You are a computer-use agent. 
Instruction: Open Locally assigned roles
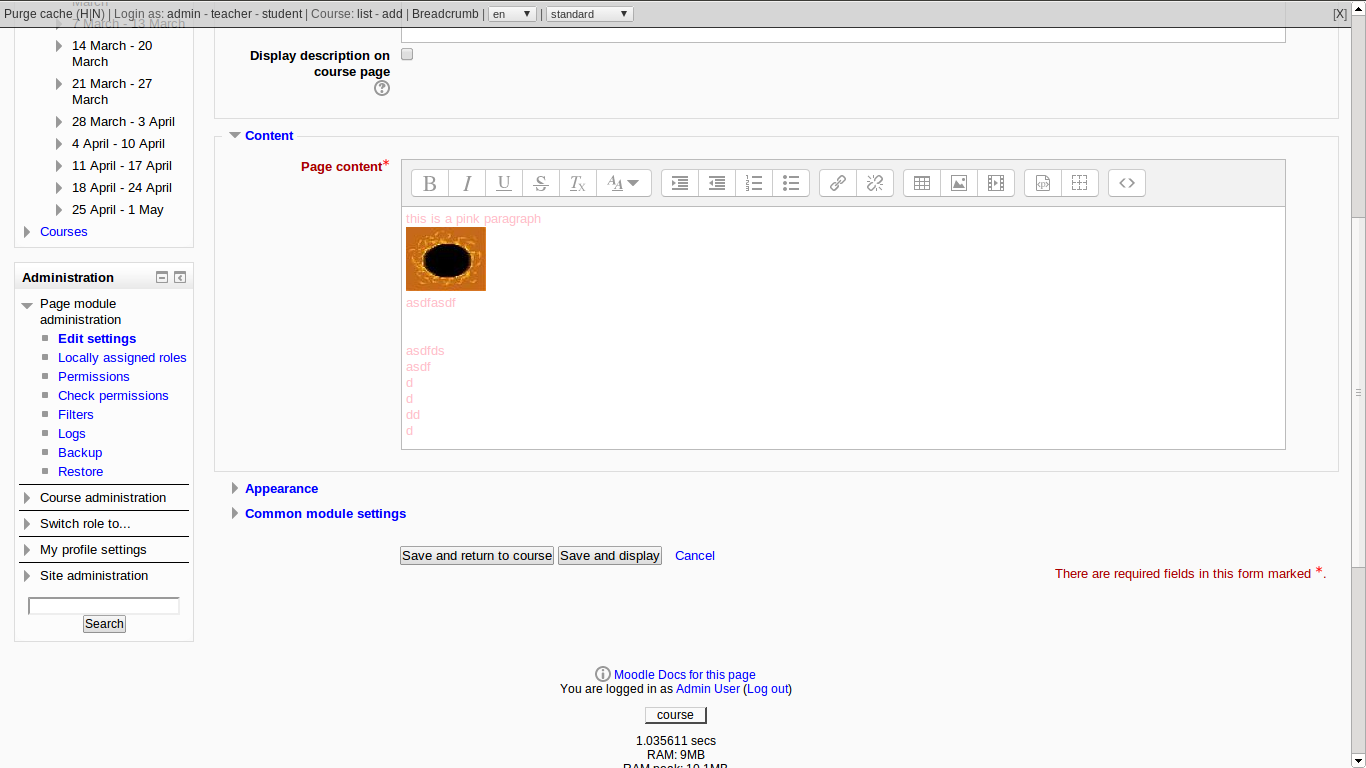(122, 357)
